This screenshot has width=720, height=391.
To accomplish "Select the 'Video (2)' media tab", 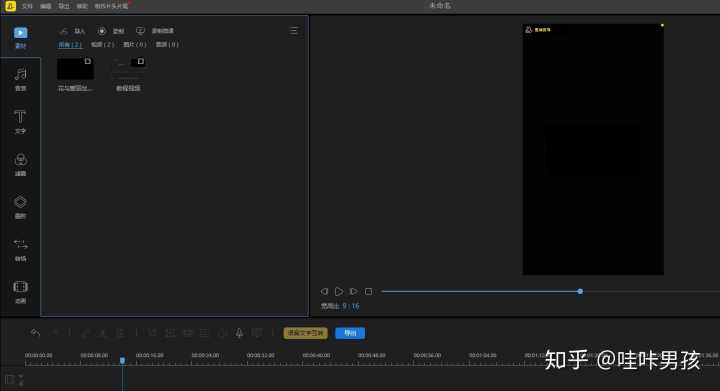I will 102,45.
